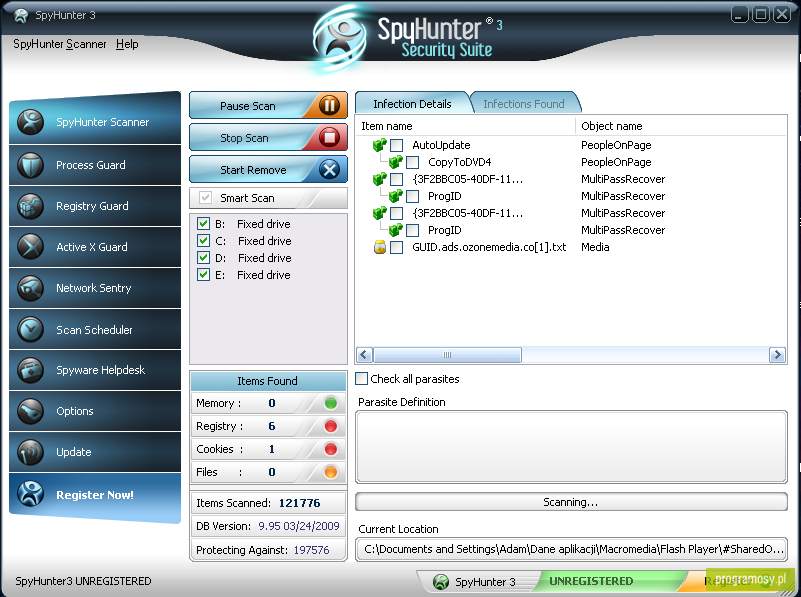Switch to the Infections Found tab

click(x=524, y=104)
